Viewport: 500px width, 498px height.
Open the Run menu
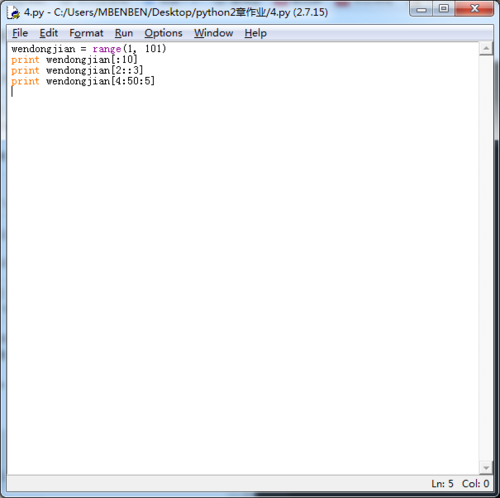tap(124, 33)
